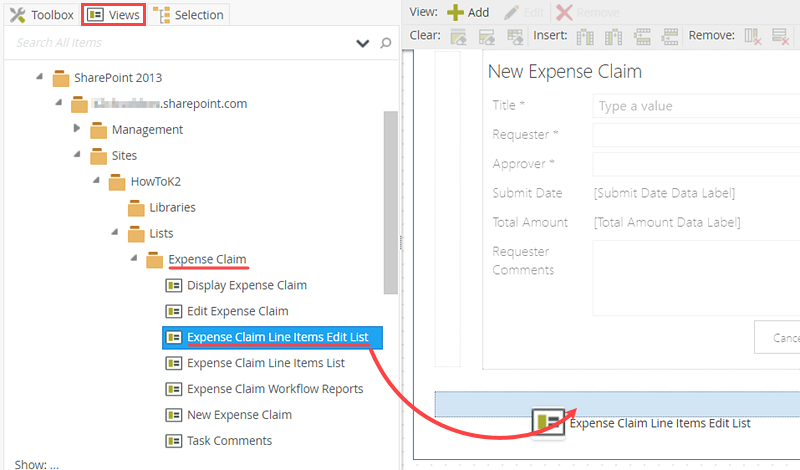Open the Selection tab
Screen dimensions: 800x470
pos(188,15)
